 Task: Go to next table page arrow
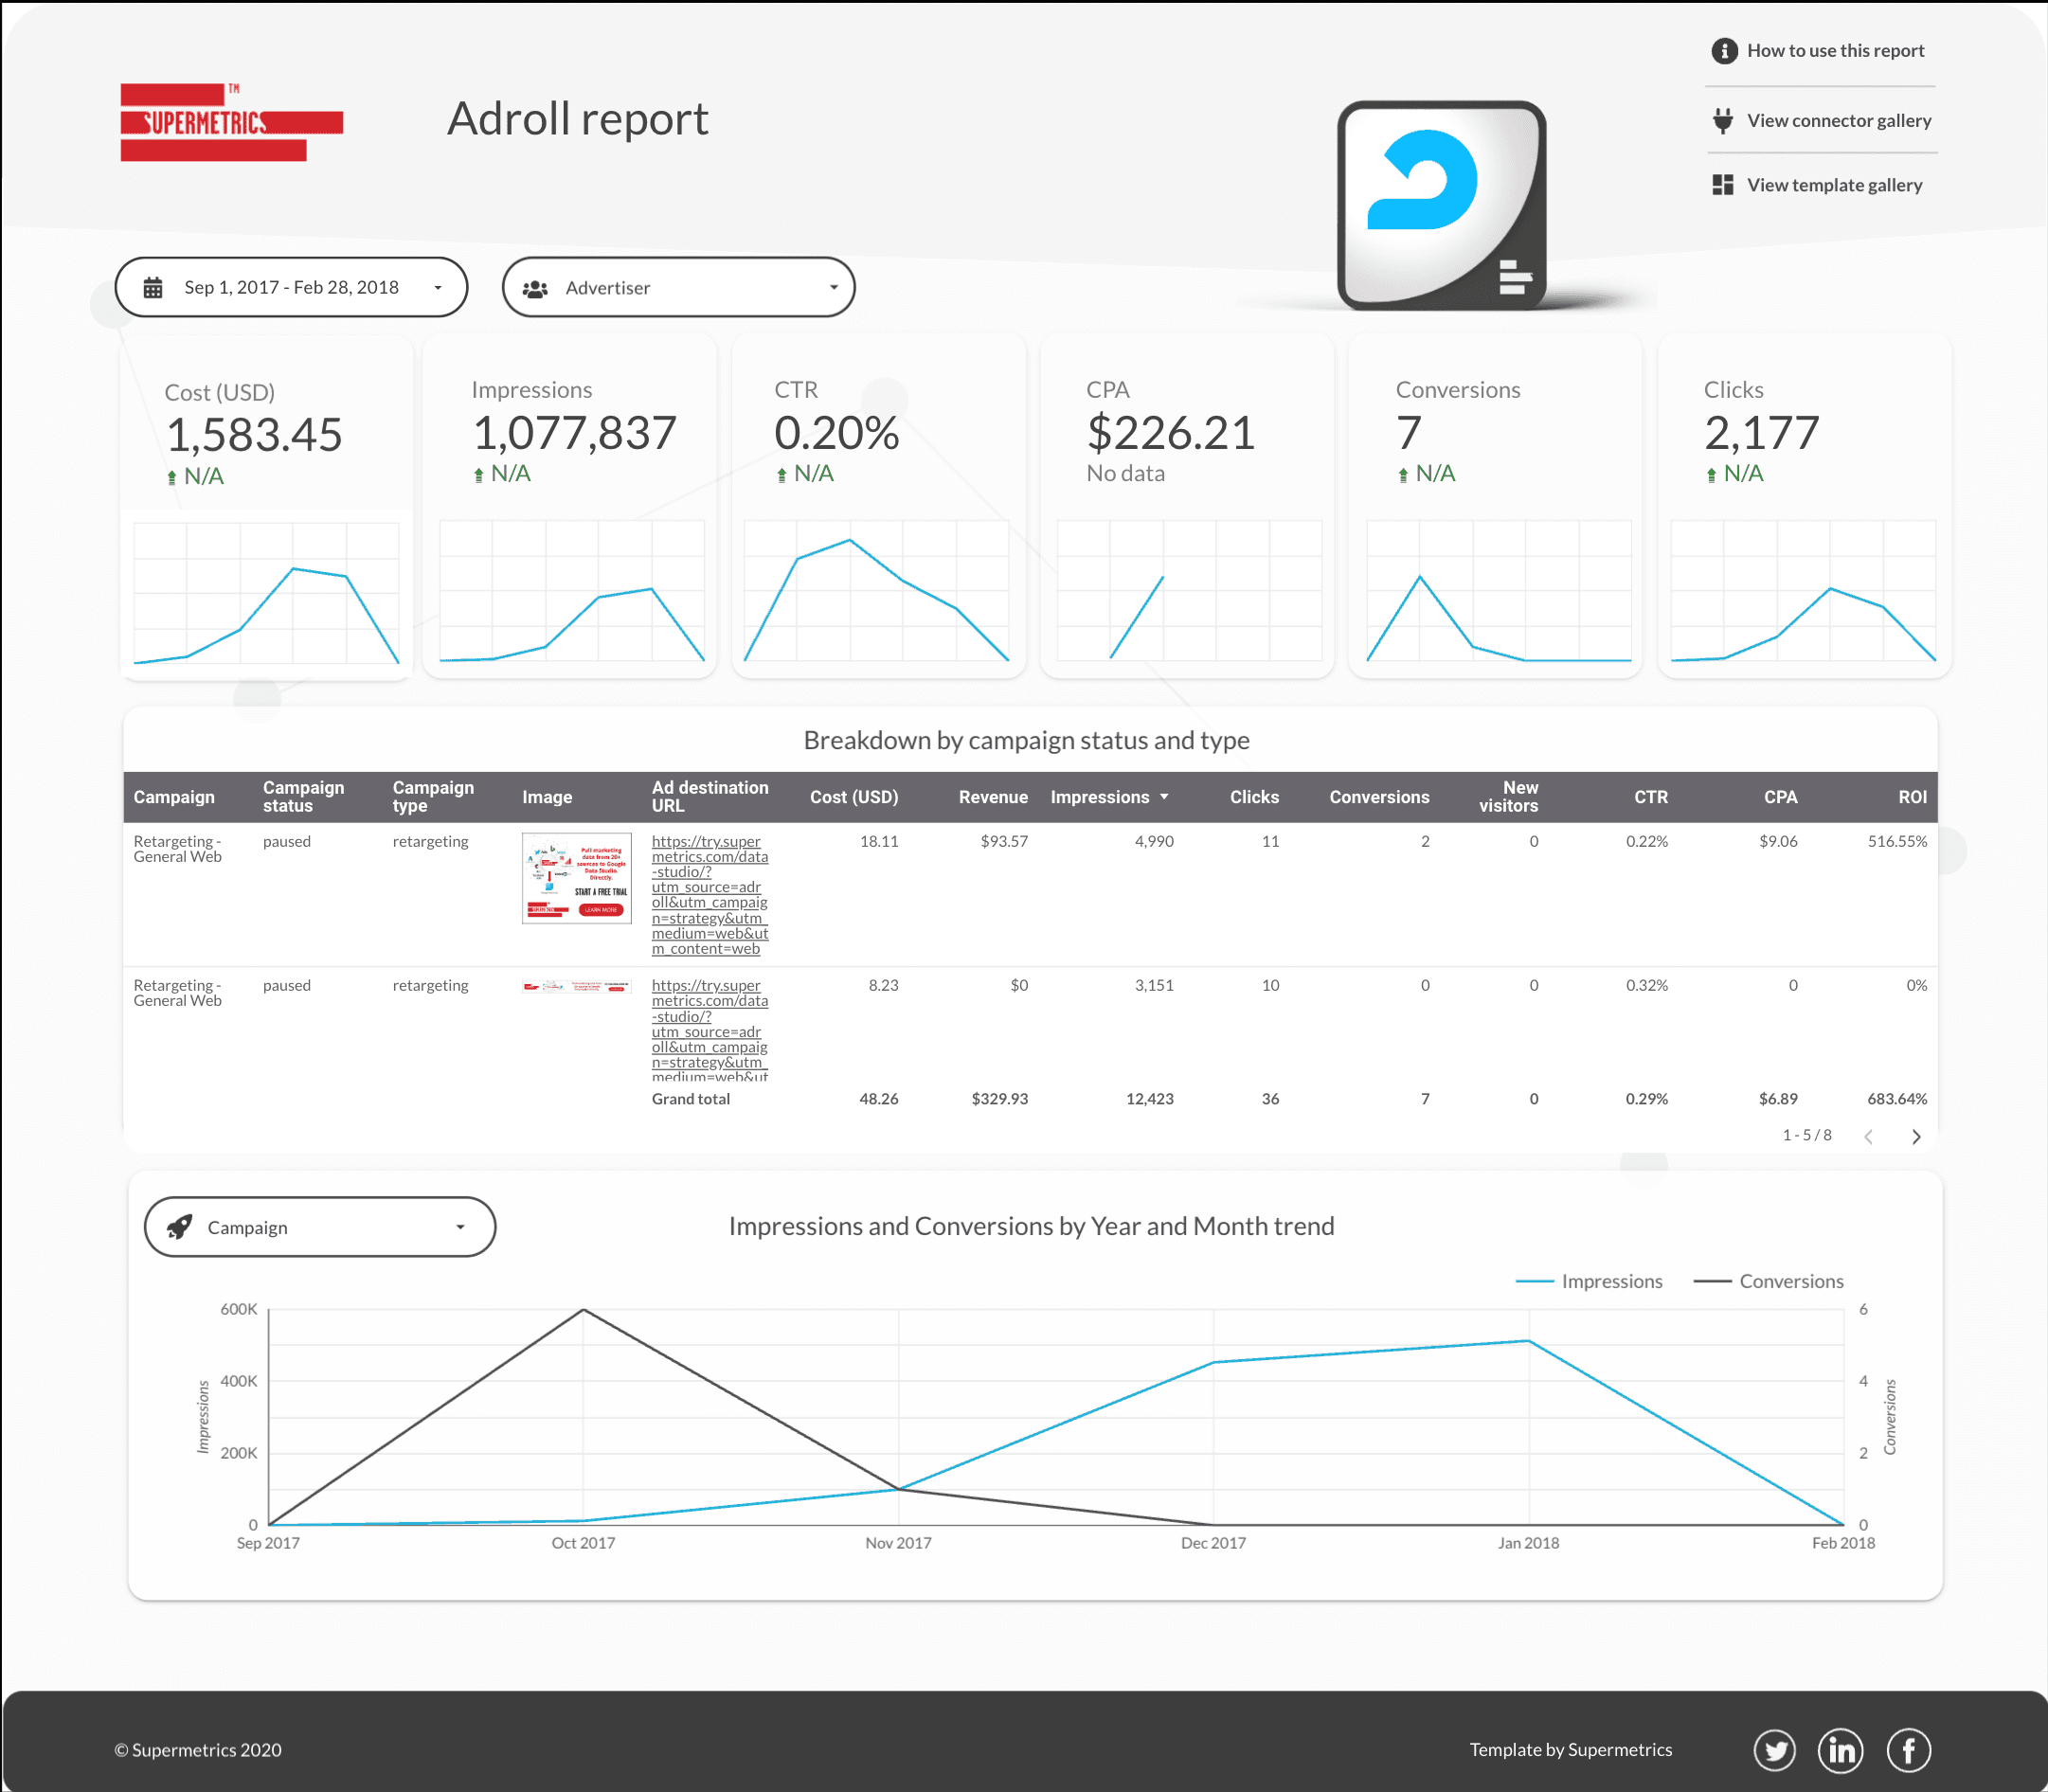tap(1916, 1136)
